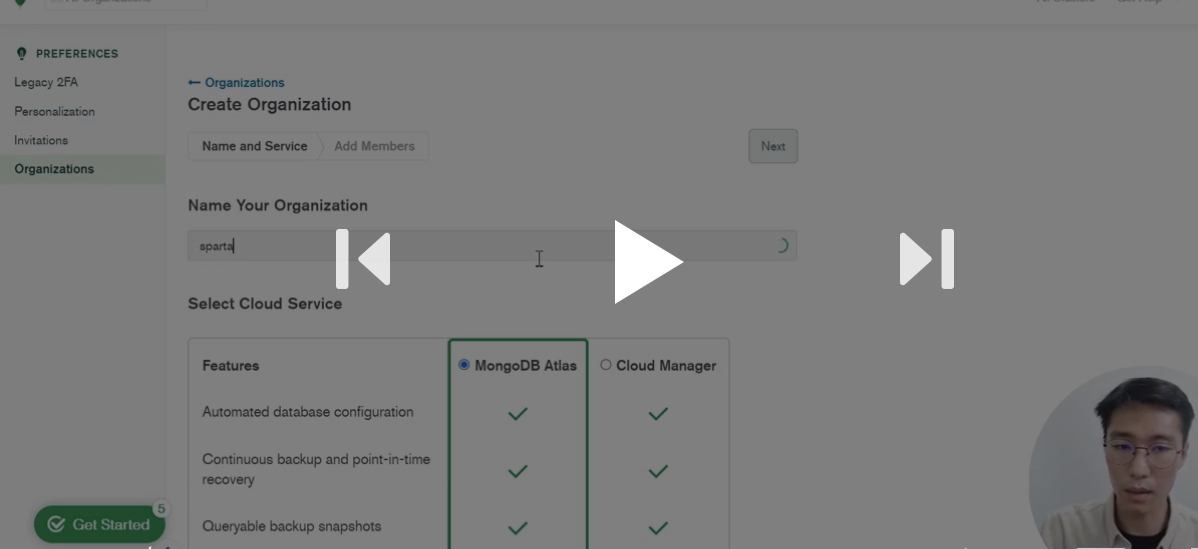This screenshot has width=1198, height=549.
Task: Click the organization name input field
Action: point(492,246)
